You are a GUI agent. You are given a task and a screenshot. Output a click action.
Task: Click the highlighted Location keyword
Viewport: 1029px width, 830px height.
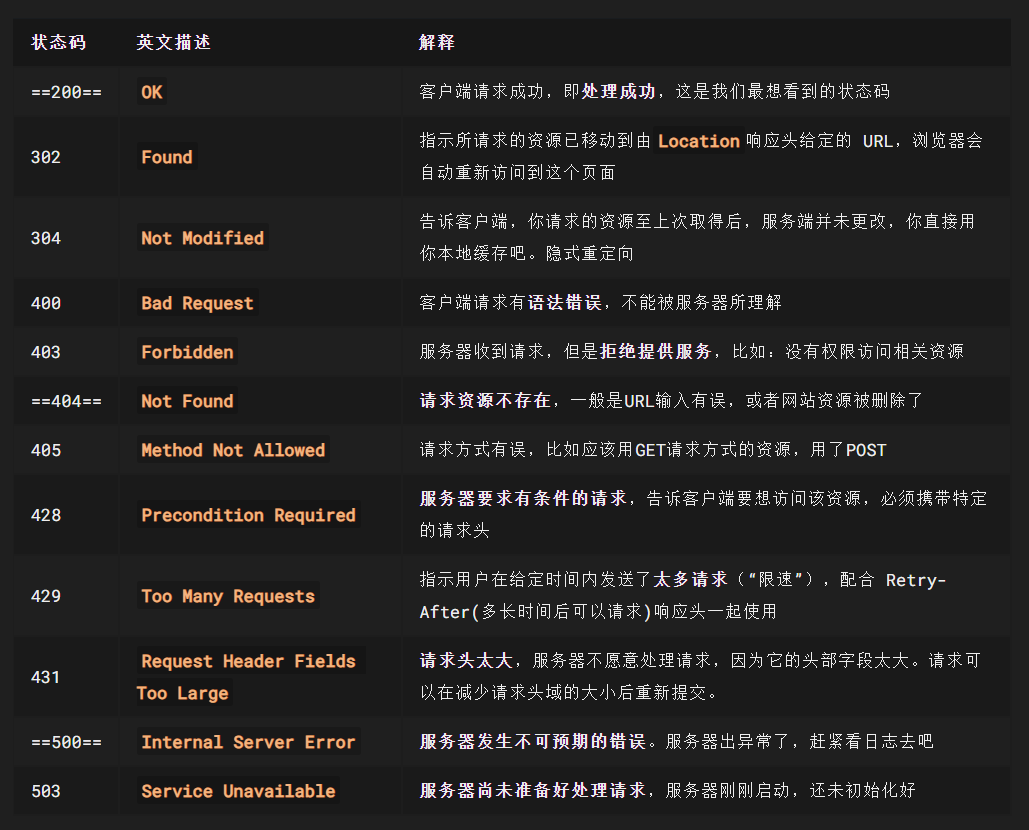(x=698, y=141)
